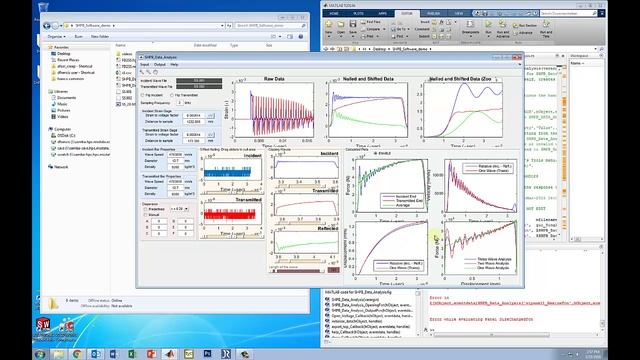Click Burn in Explorer toolbar
The image size is (640, 360).
[78, 36]
